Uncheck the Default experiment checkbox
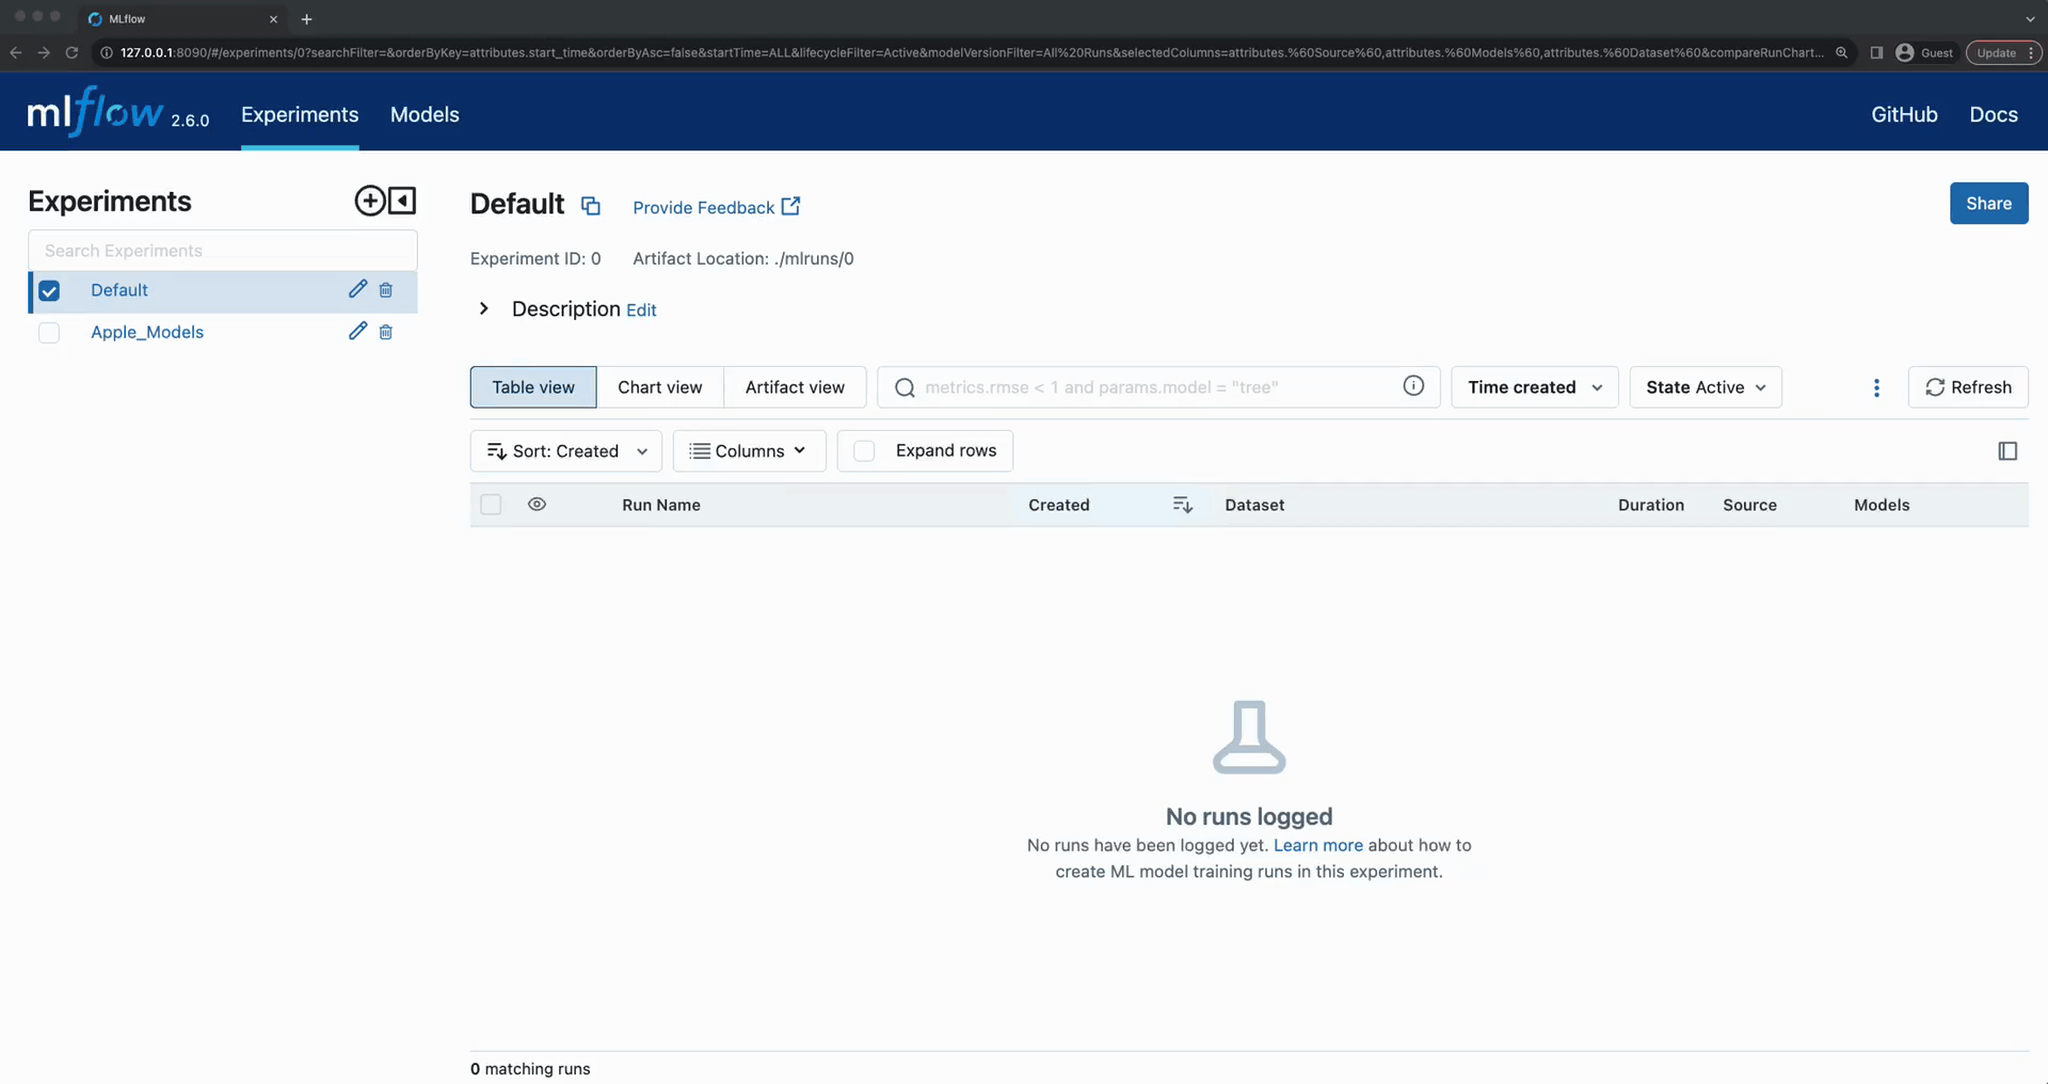Viewport: 2048px width, 1084px height. [x=49, y=290]
